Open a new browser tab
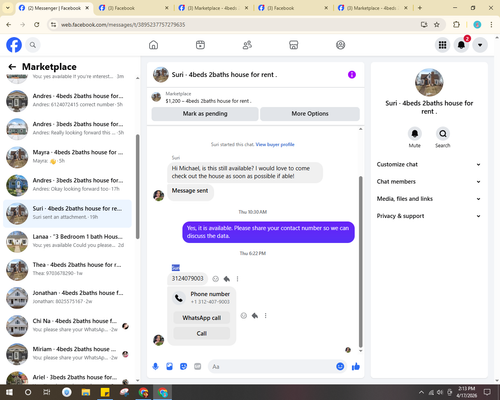 420,8
